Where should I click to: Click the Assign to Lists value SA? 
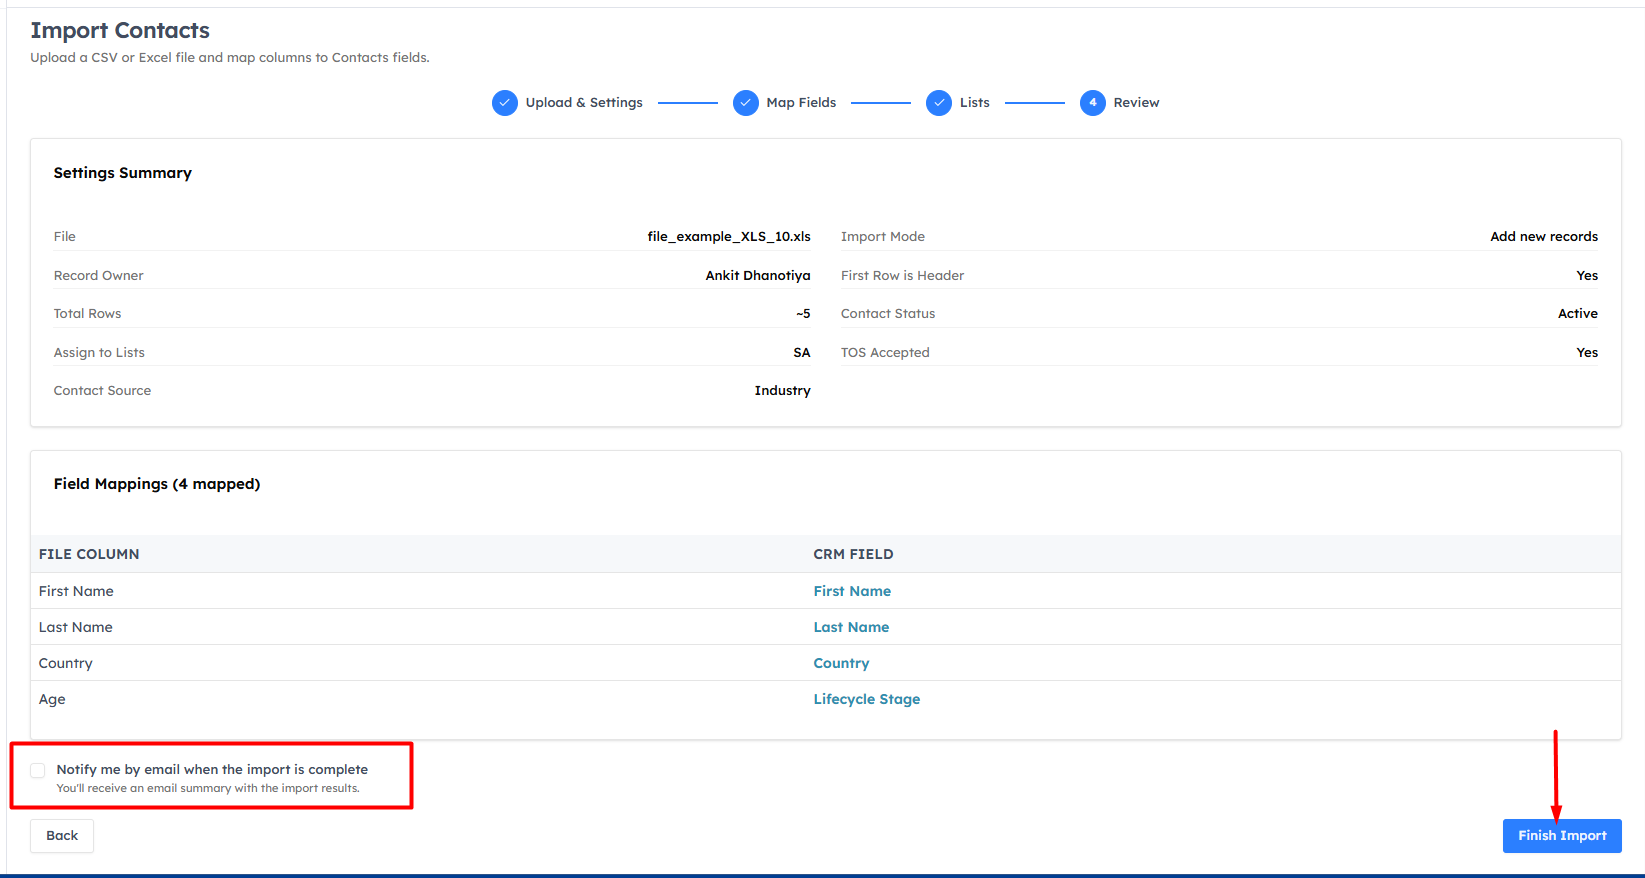coord(802,353)
